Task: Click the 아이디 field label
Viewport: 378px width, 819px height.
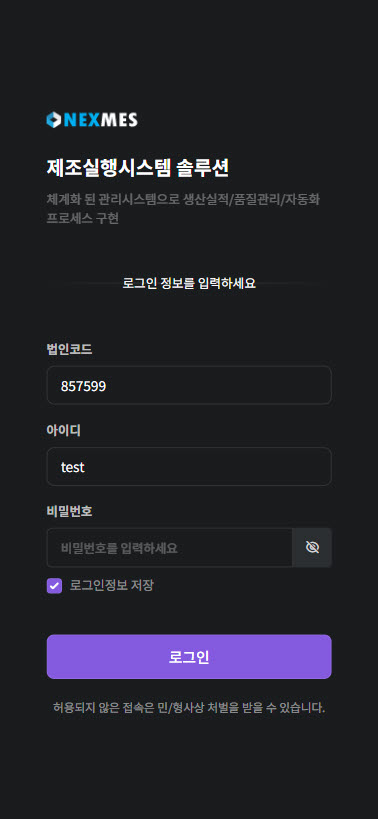Action: (64, 430)
